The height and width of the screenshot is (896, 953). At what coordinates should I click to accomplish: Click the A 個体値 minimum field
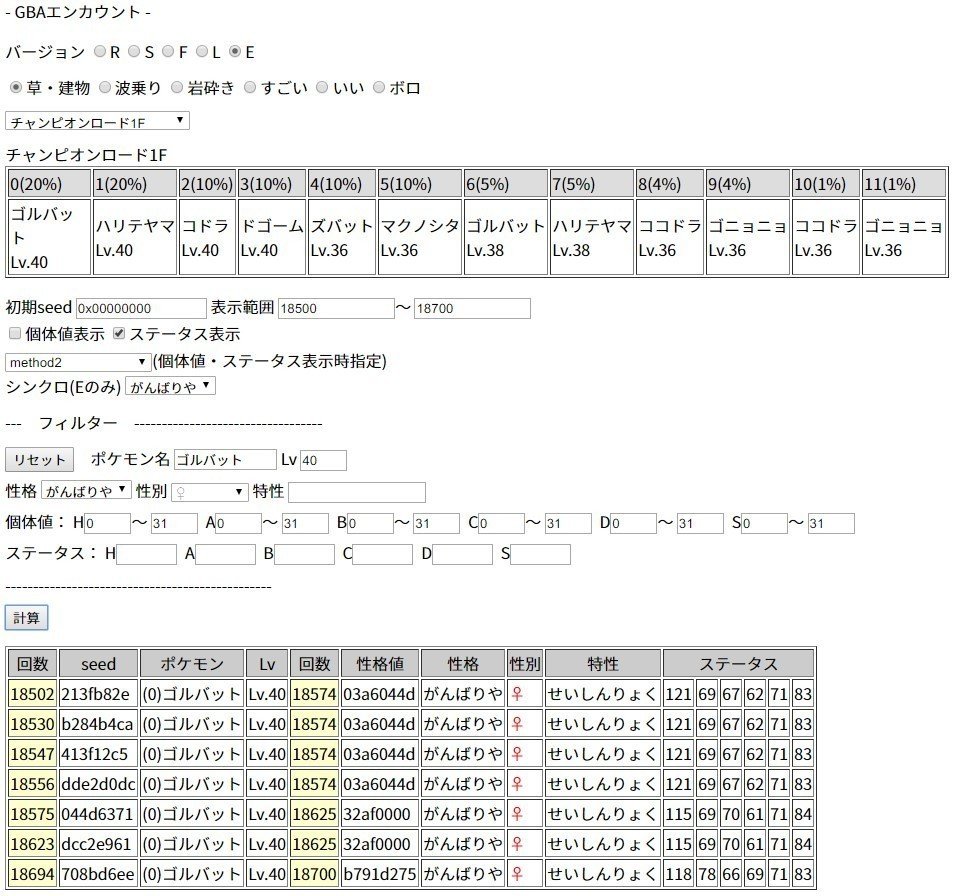239,523
